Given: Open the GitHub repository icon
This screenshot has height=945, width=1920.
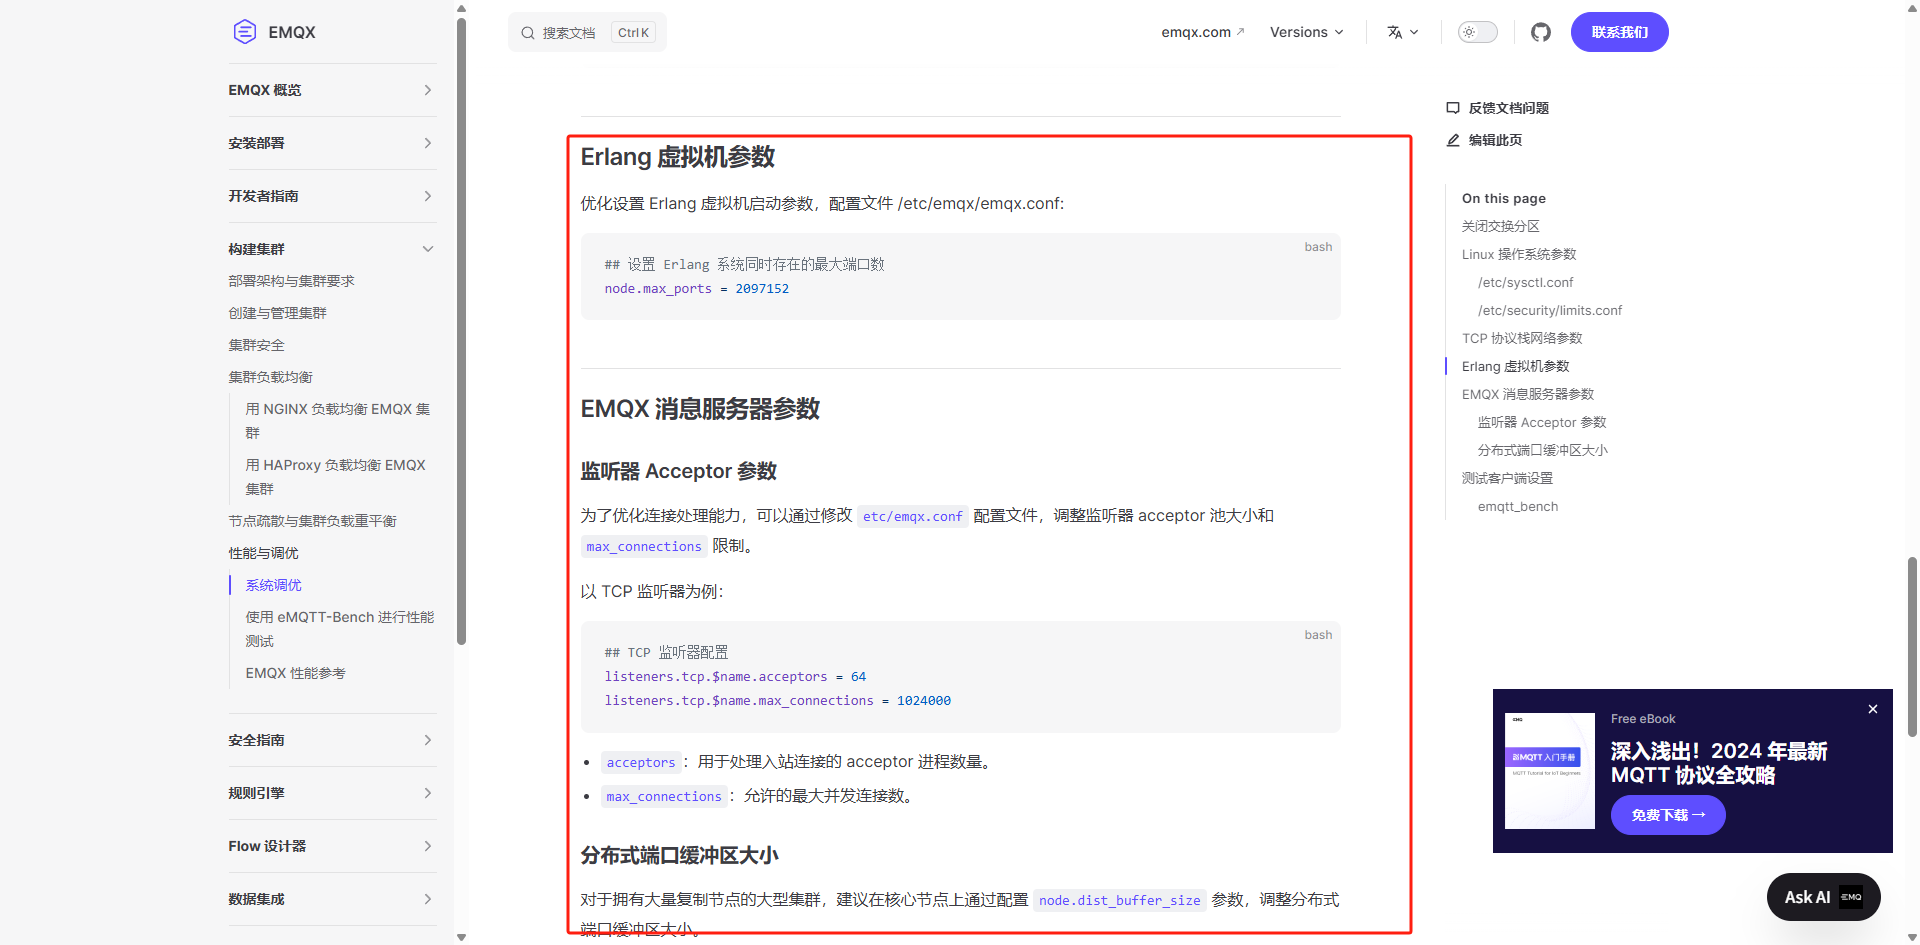Looking at the screenshot, I should (1541, 32).
